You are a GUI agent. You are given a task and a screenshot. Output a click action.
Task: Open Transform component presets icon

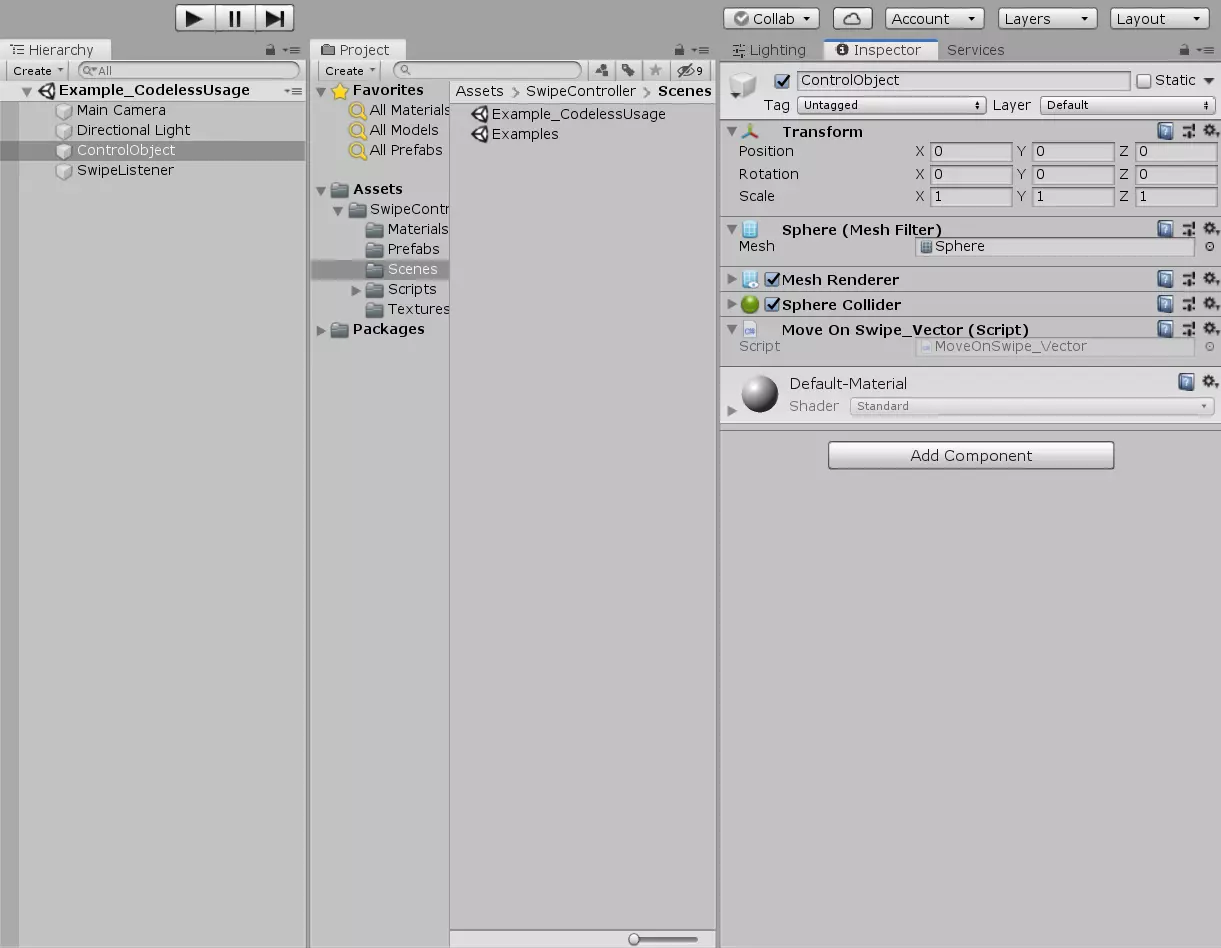coord(1188,131)
